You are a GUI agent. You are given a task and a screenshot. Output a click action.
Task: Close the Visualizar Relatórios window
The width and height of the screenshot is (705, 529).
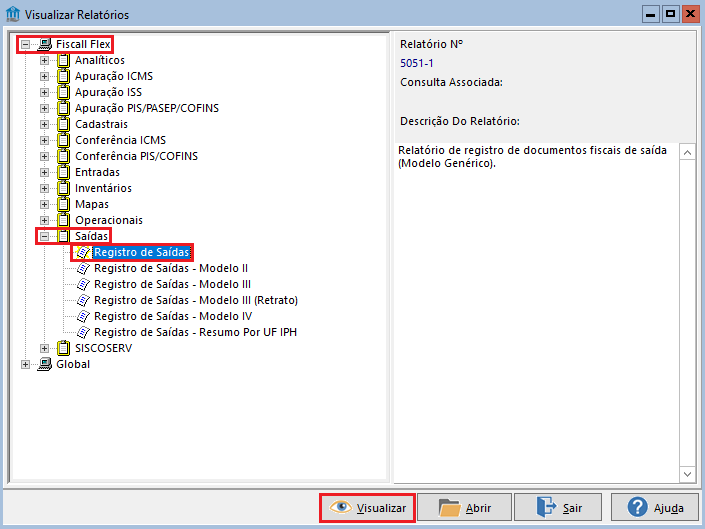click(x=690, y=14)
